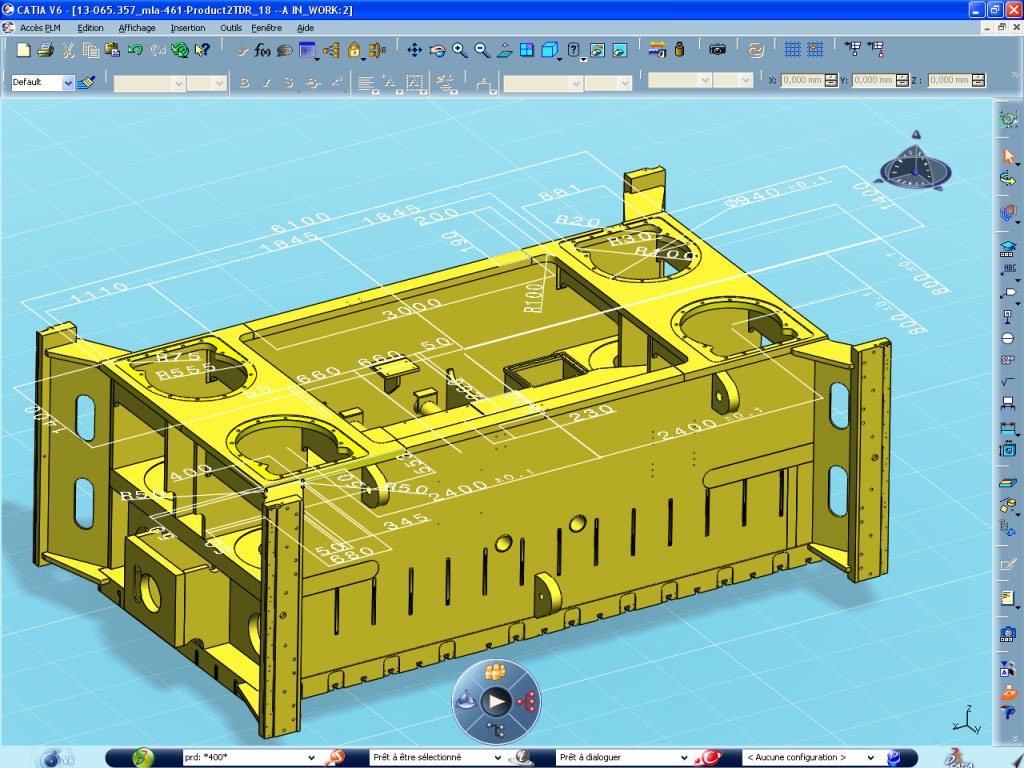Click the Accès PLM menu button

pos(41,28)
